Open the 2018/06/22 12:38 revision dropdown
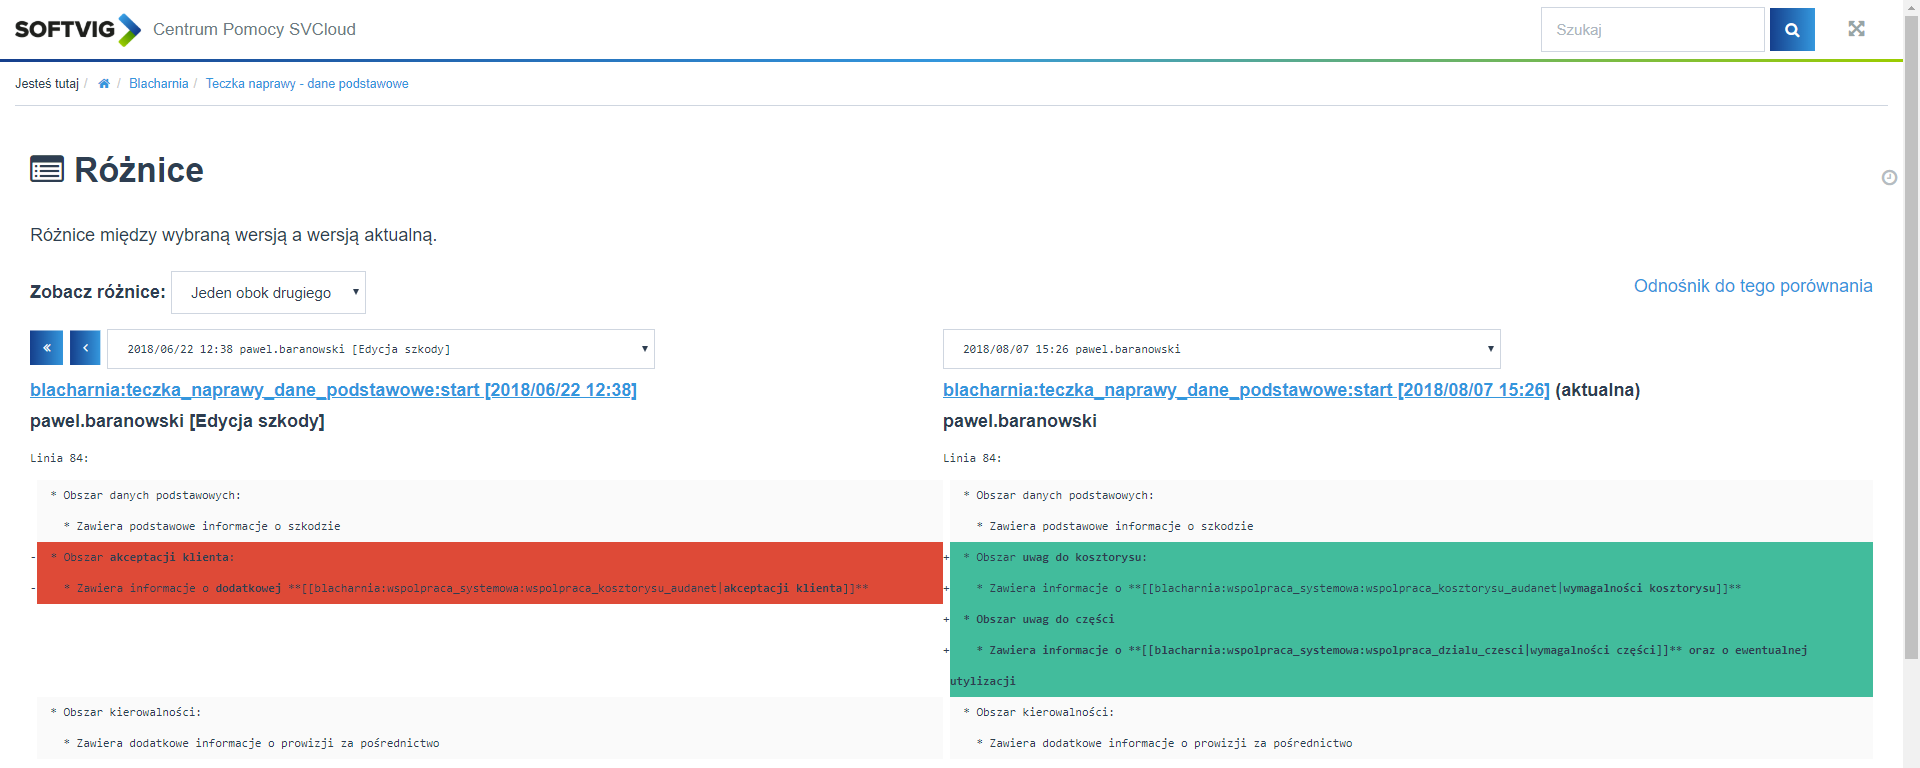The width and height of the screenshot is (1920, 768). pyautogui.click(x=380, y=349)
